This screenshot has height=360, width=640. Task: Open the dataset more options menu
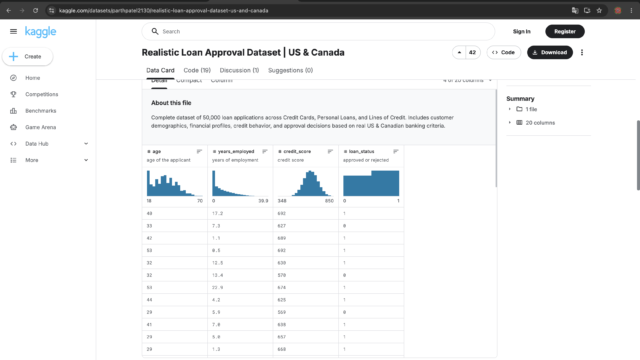coord(582,53)
